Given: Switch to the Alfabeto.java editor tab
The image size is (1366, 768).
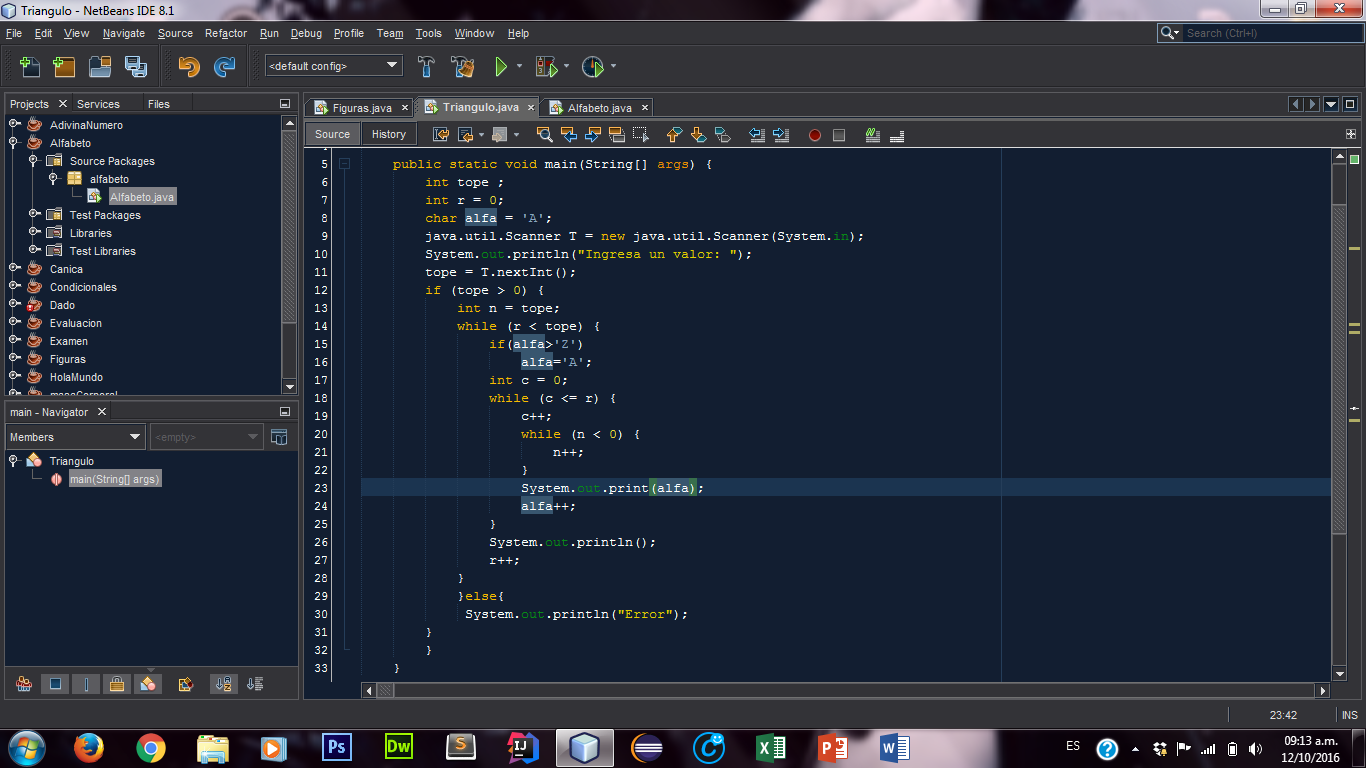Looking at the screenshot, I should [x=598, y=107].
